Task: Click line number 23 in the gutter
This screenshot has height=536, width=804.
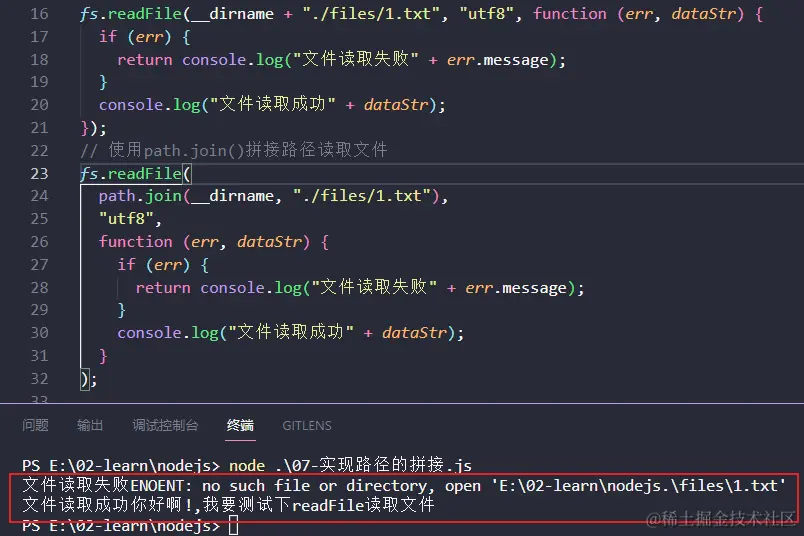Action: coord(39,174)
